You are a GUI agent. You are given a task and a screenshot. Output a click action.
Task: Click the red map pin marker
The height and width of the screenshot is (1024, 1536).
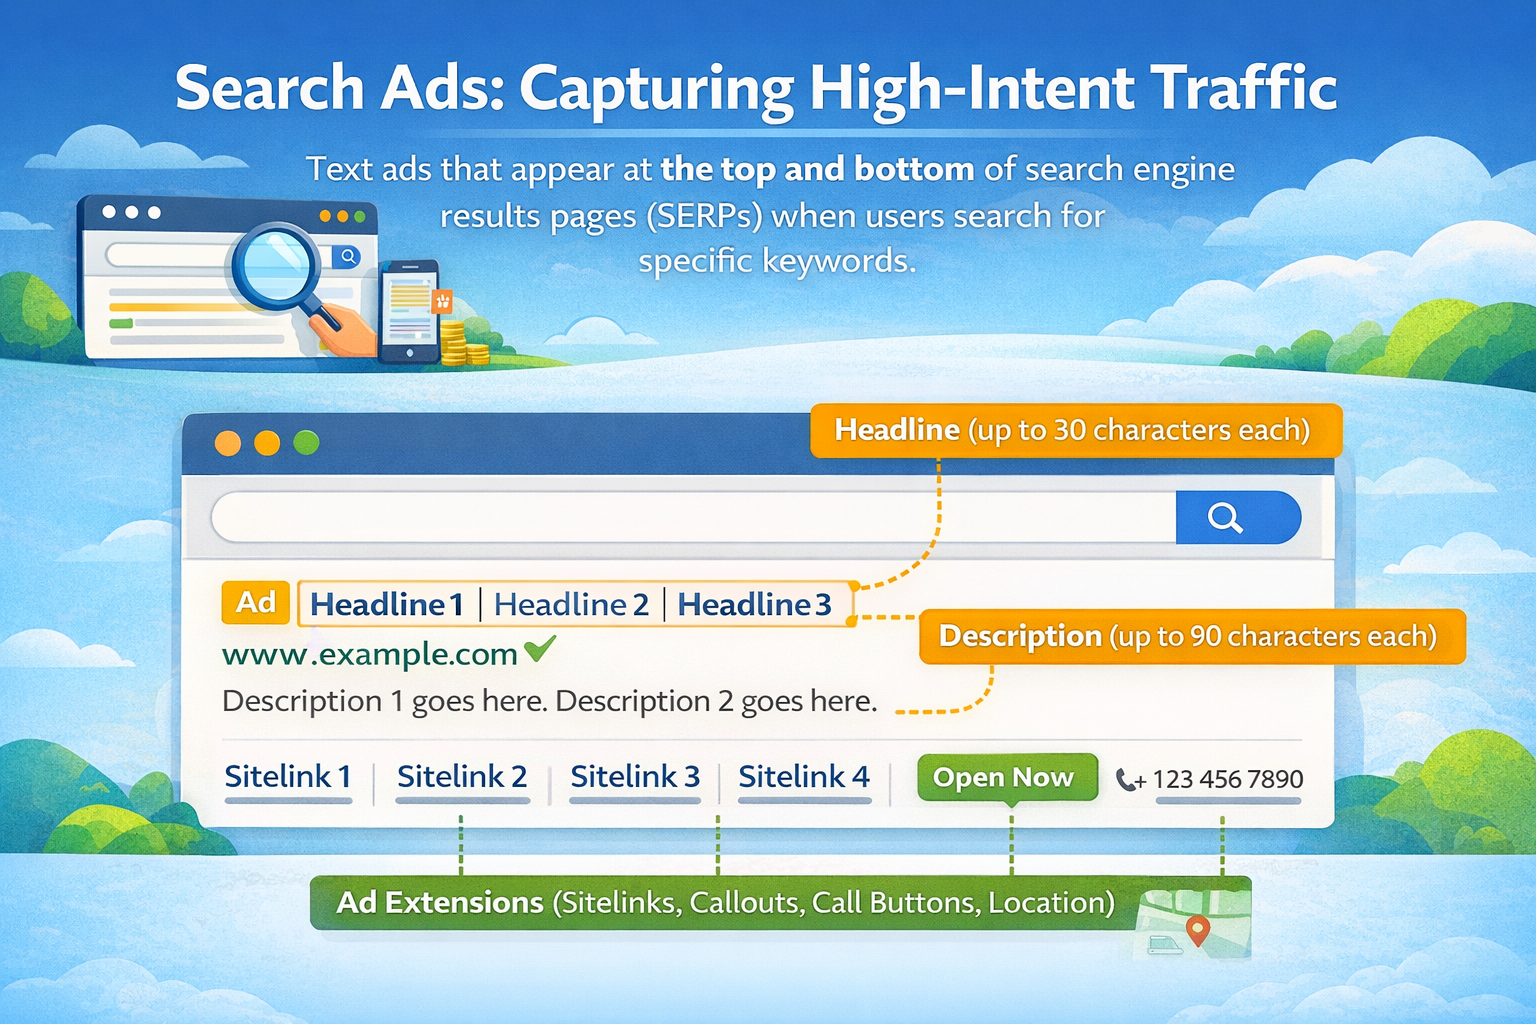(x=1197, y=930)
